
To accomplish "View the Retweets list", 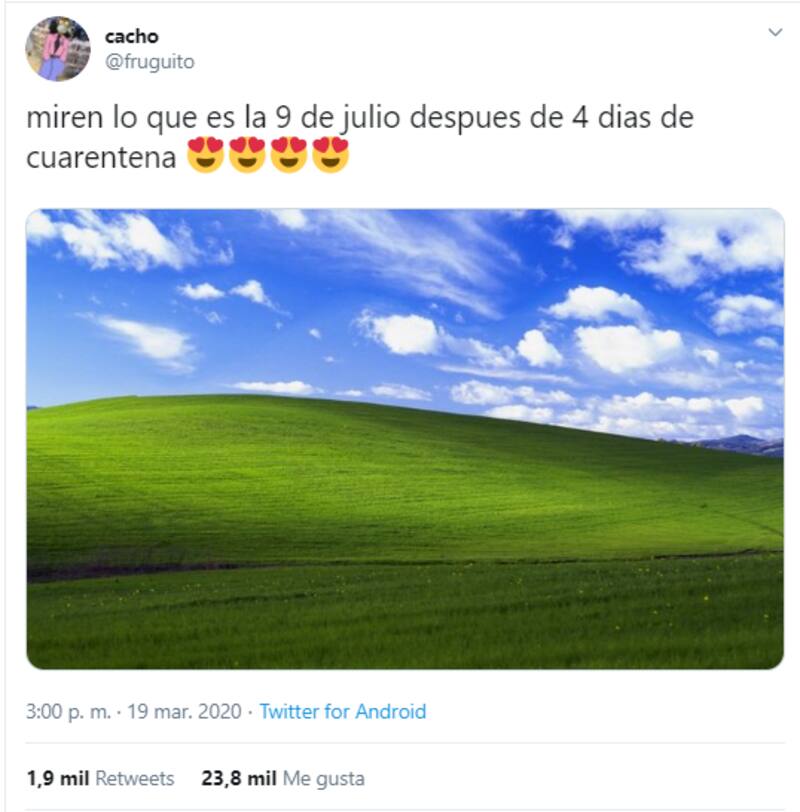I will 135,778.
